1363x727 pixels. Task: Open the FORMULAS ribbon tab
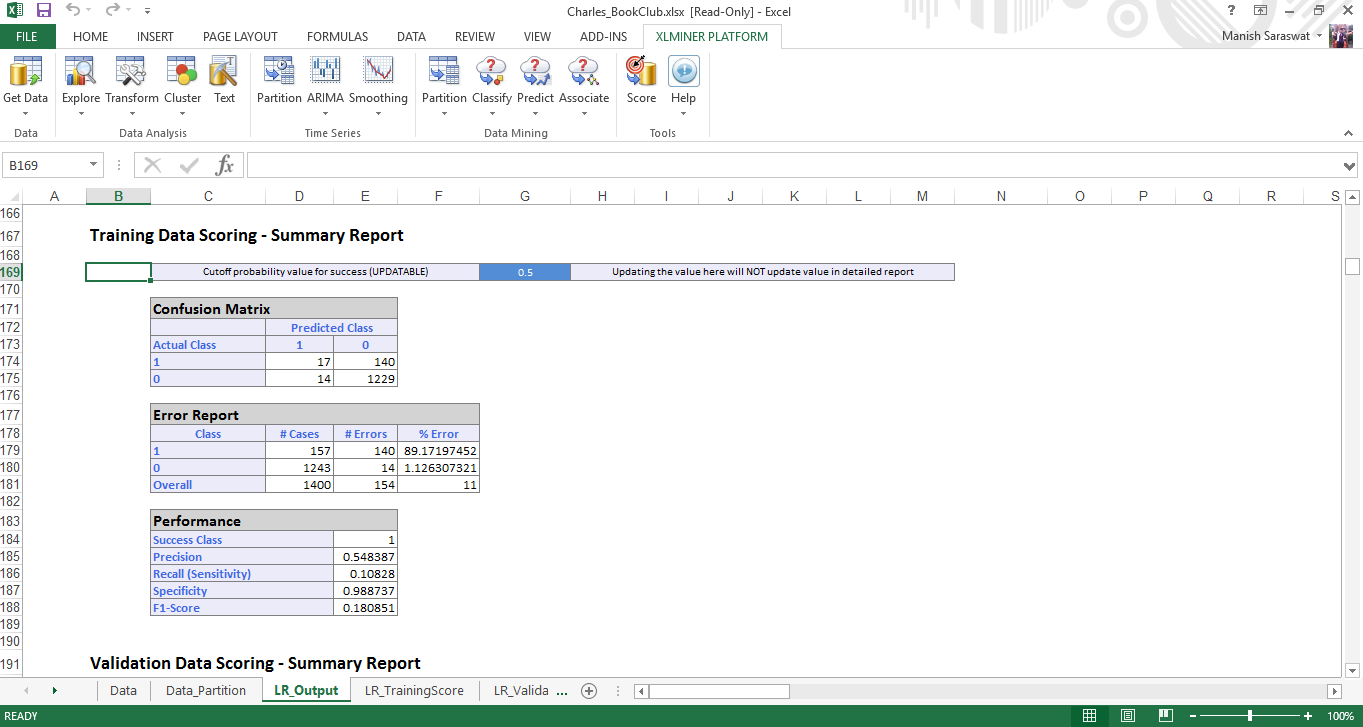(x=337, y=37)
